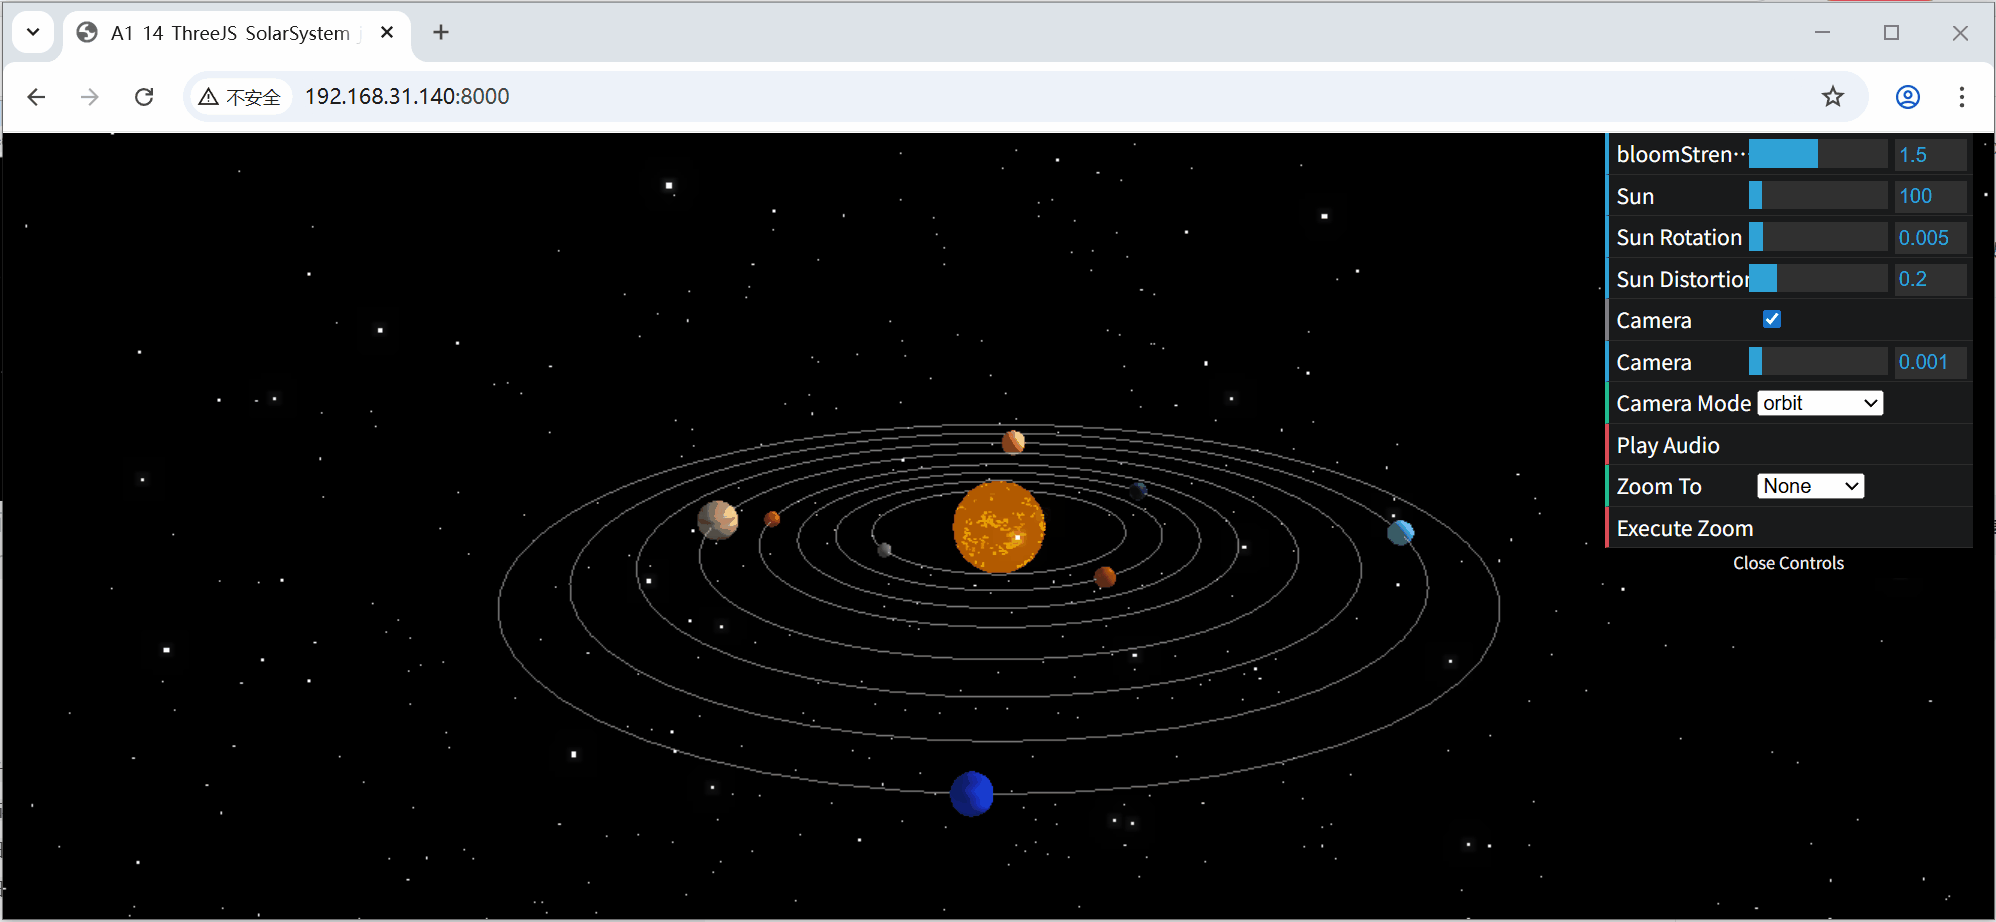Adjust the Sun size slider

tap(1817, 196)
